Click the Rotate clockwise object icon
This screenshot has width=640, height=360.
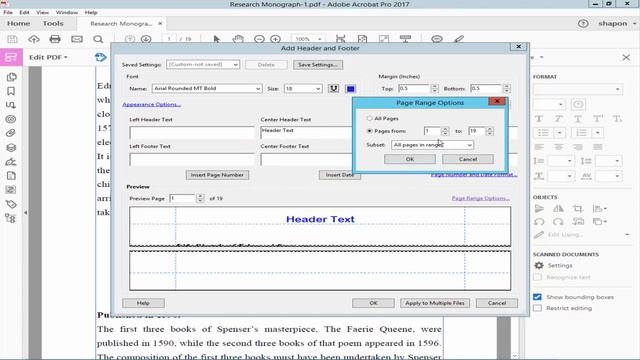pyautogui.click(x=558, y=222)
